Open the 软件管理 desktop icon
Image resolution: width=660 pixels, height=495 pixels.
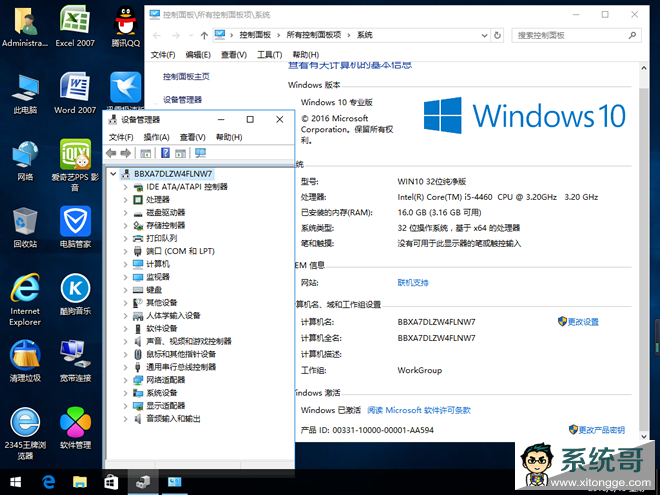[x=75, y=428]
